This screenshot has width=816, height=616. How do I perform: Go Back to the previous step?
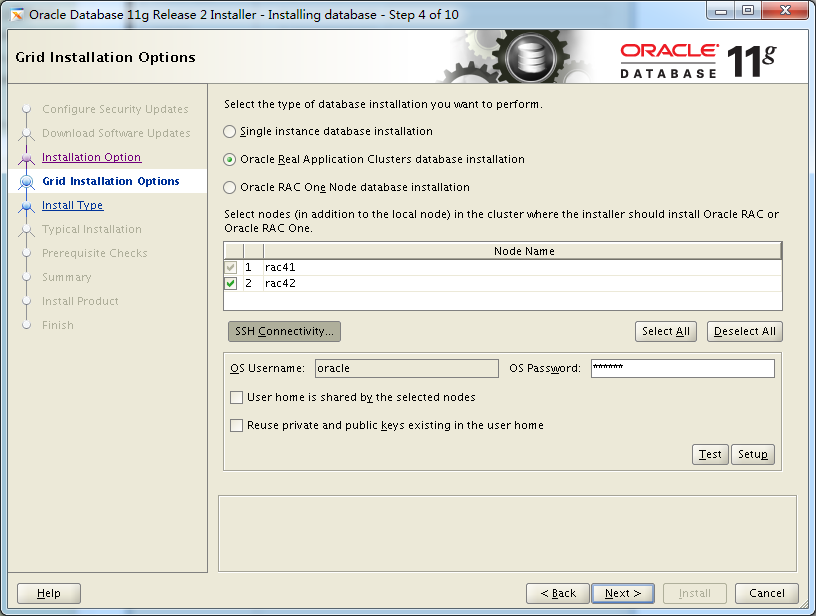pyautogui.click(x=558, y=593)
